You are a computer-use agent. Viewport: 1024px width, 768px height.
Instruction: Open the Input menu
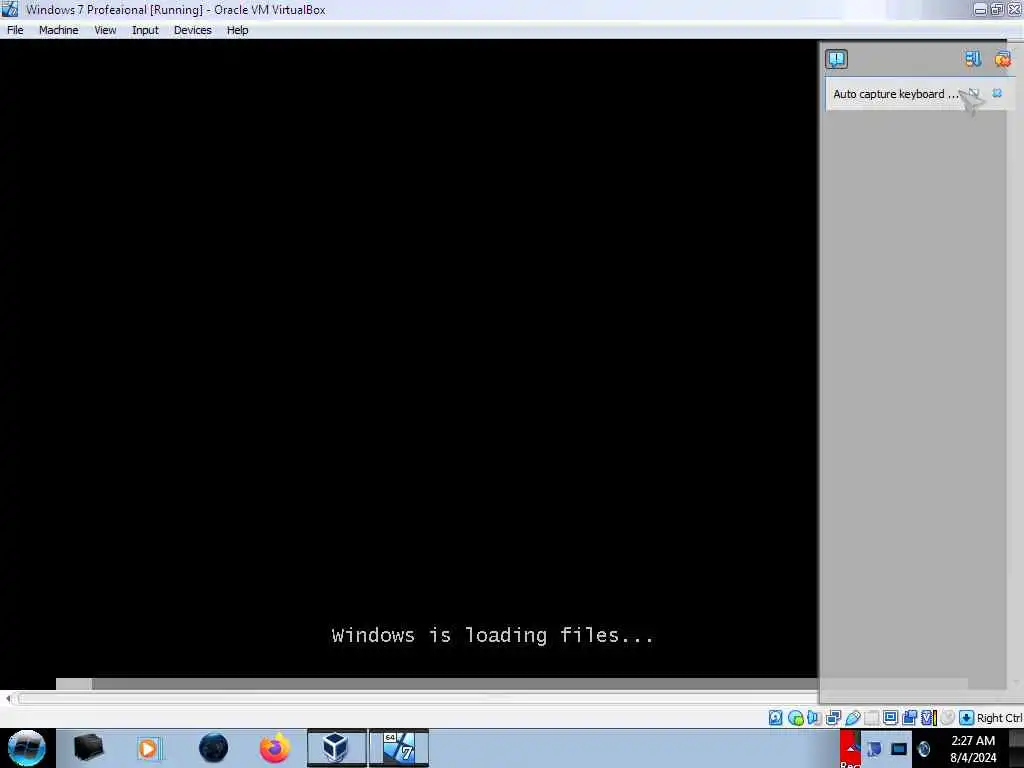point(145,30)
